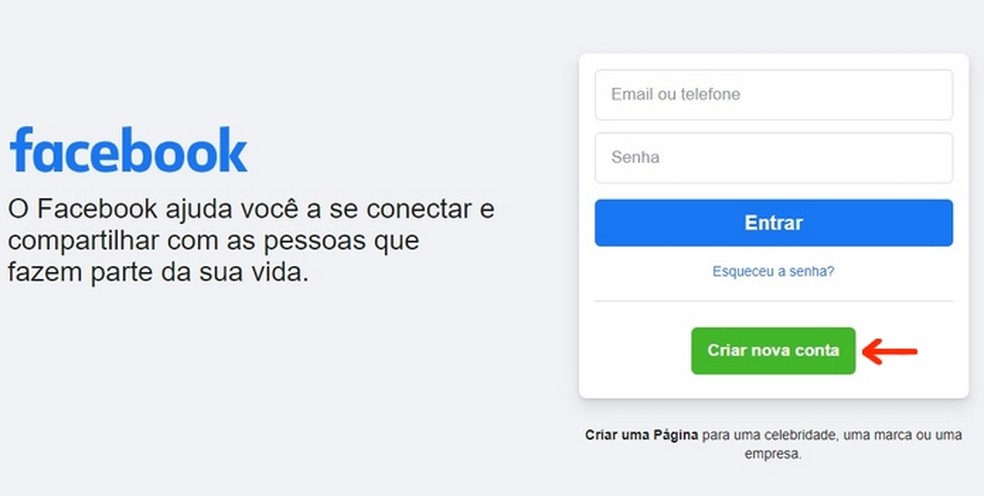
Task: Click the horizontal divider in login card
Action: point(773,301)
